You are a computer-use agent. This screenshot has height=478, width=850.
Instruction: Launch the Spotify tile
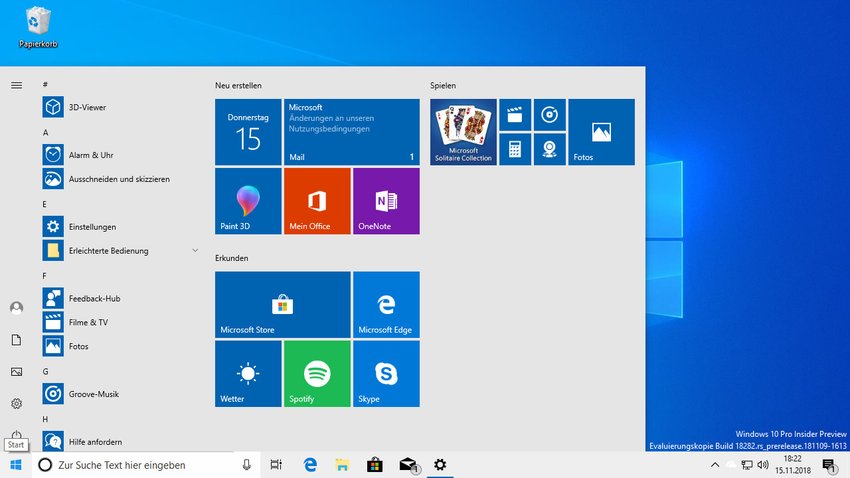(x=317, y=373)
